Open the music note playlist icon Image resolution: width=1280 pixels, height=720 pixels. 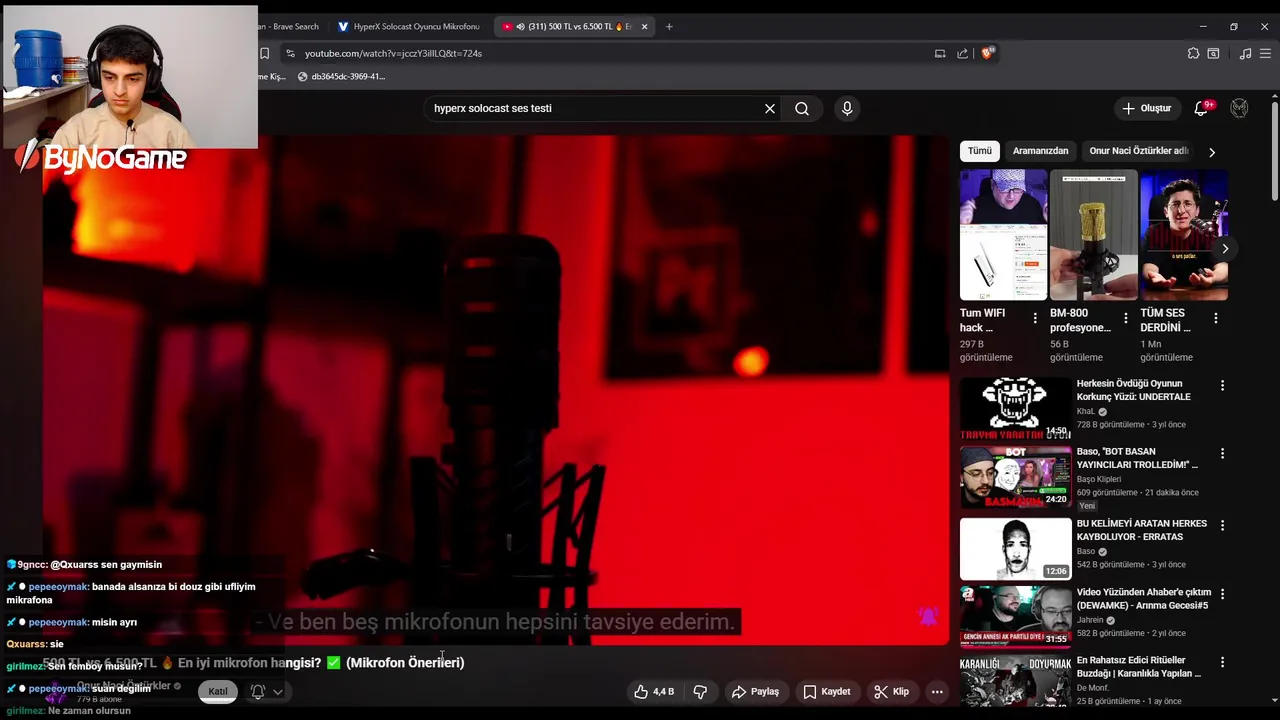1245,53
